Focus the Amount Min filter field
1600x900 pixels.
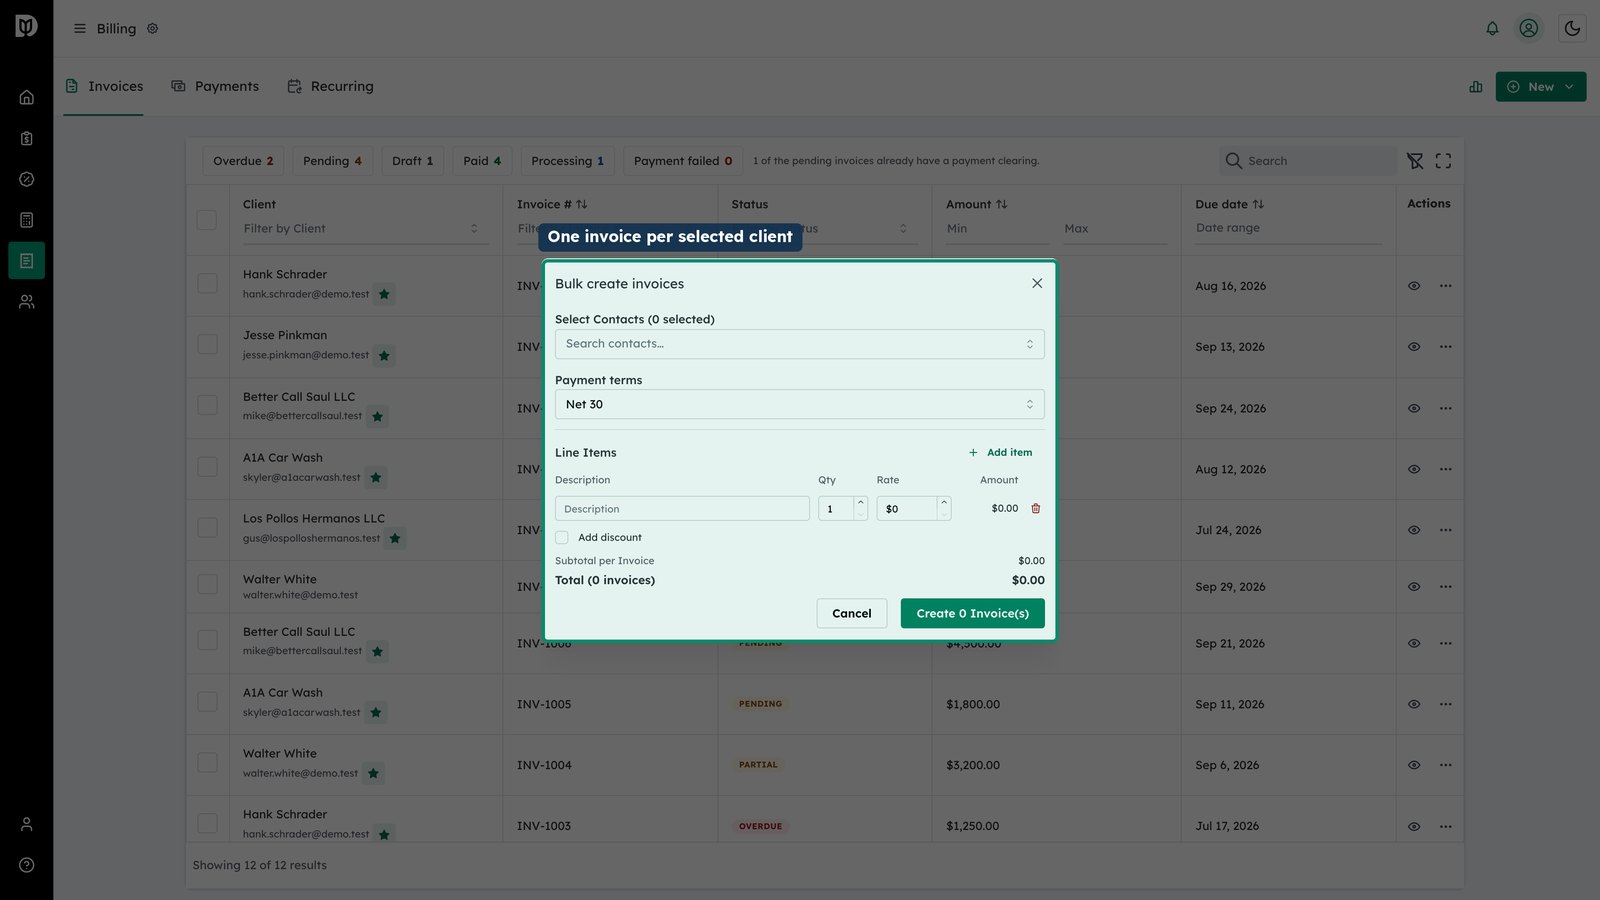997,229
